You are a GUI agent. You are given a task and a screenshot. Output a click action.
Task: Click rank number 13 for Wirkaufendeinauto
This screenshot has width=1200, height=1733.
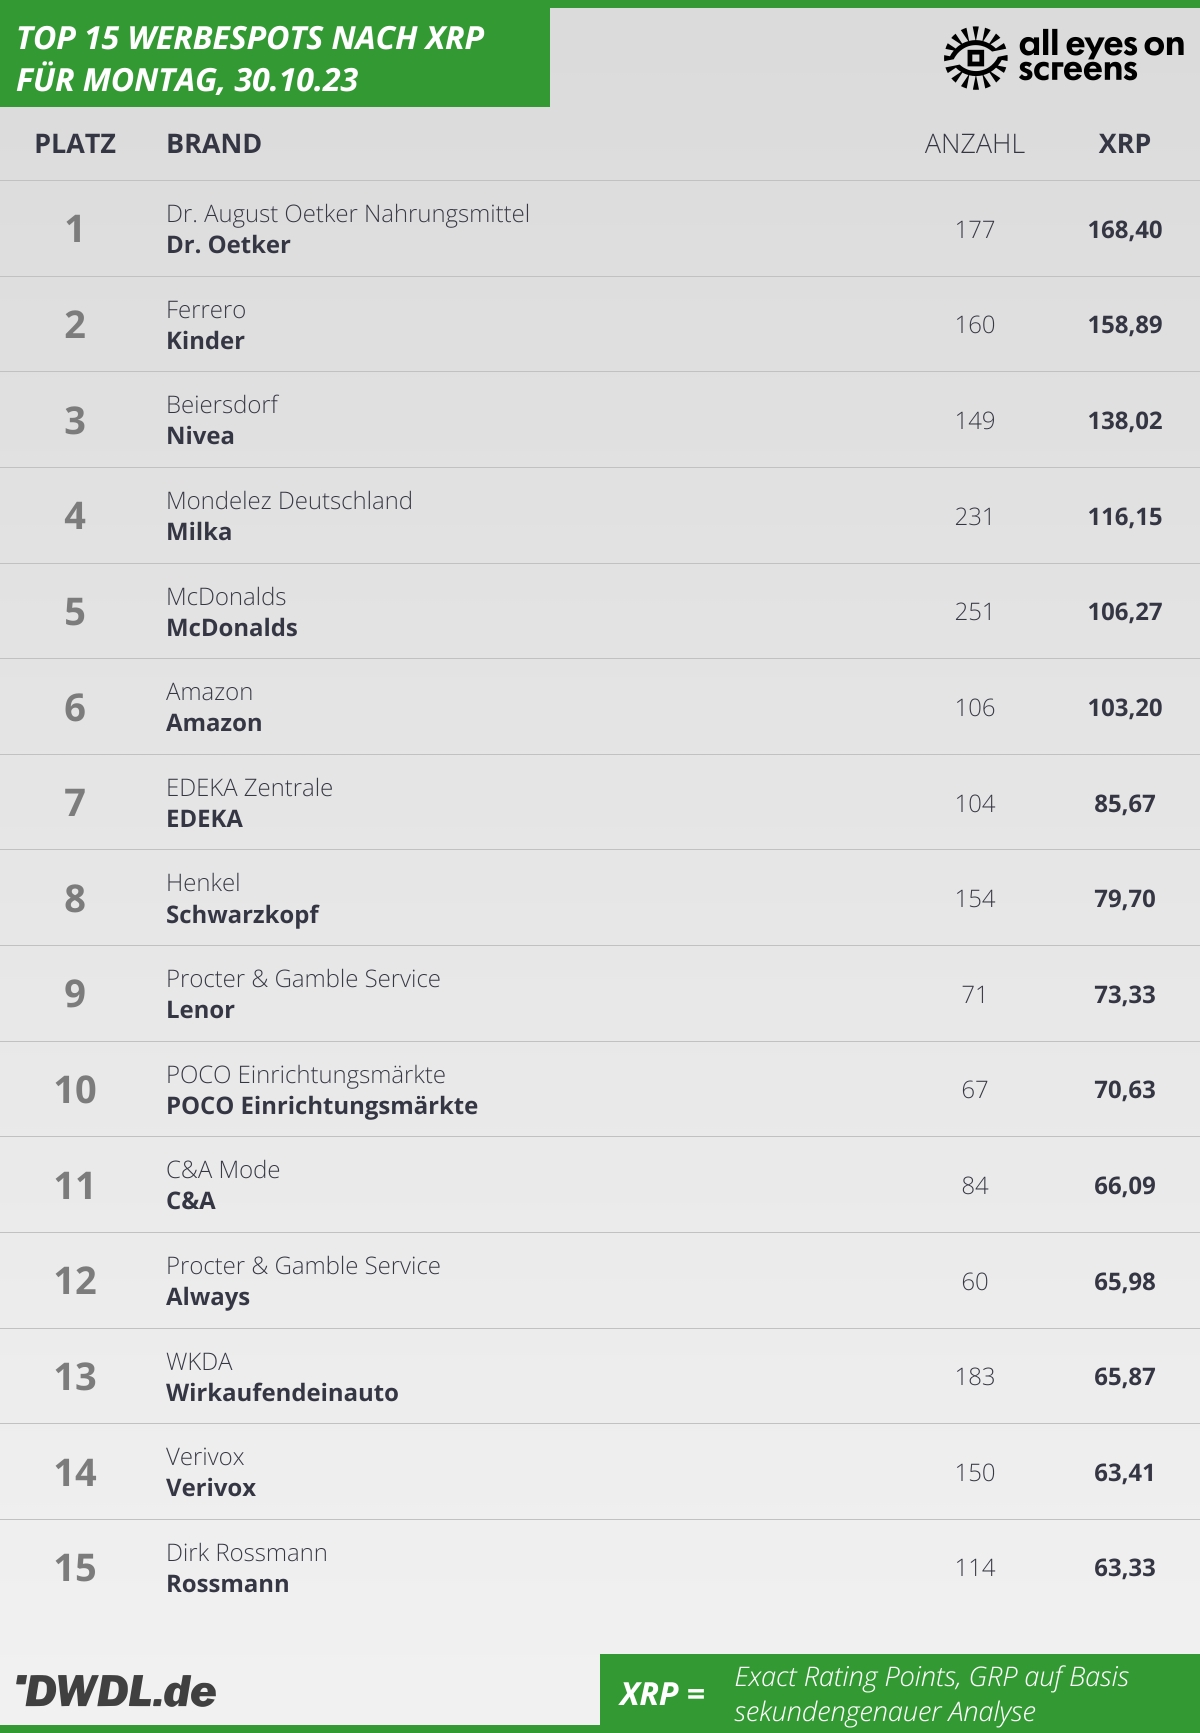(x=75, y=1377)
